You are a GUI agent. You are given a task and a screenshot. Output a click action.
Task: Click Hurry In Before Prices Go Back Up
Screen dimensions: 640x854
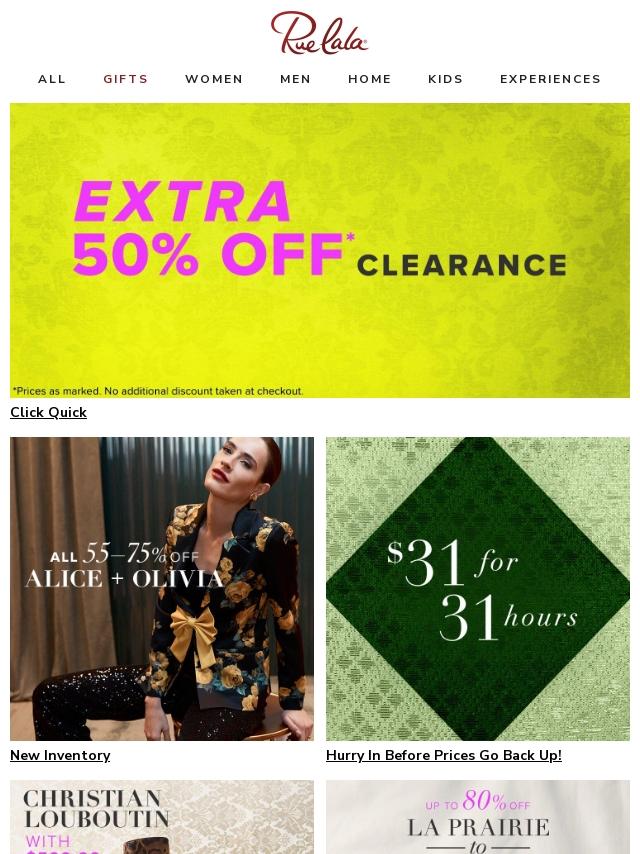[444, 755]
